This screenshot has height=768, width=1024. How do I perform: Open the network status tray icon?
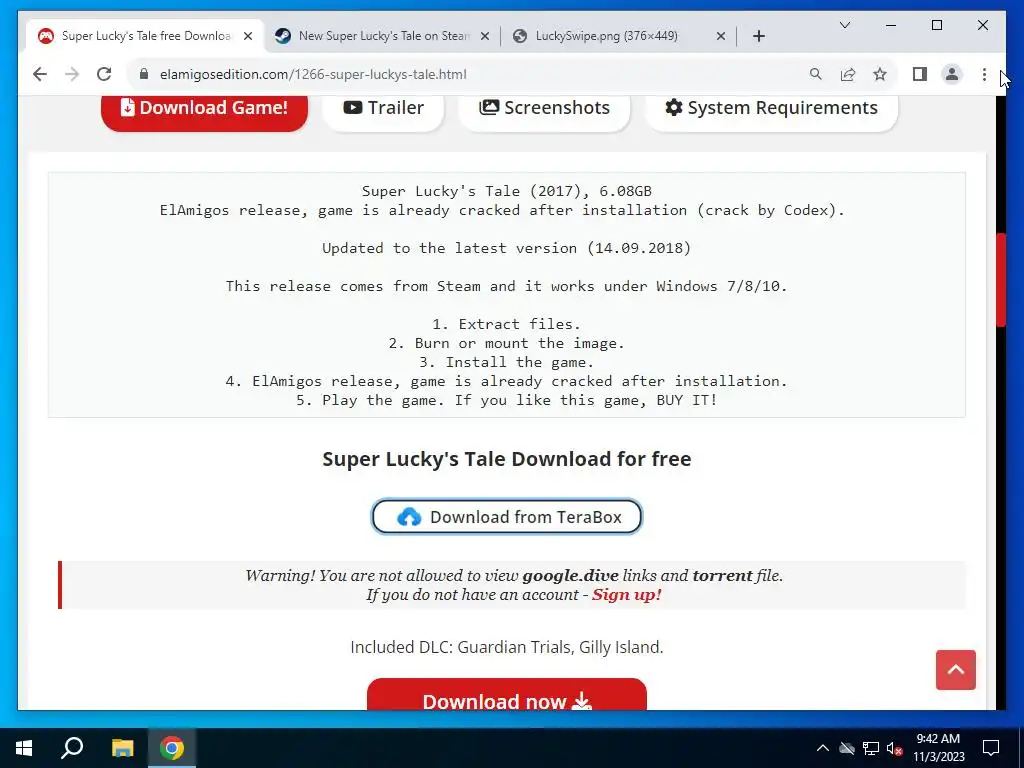(x=871, y=748)
